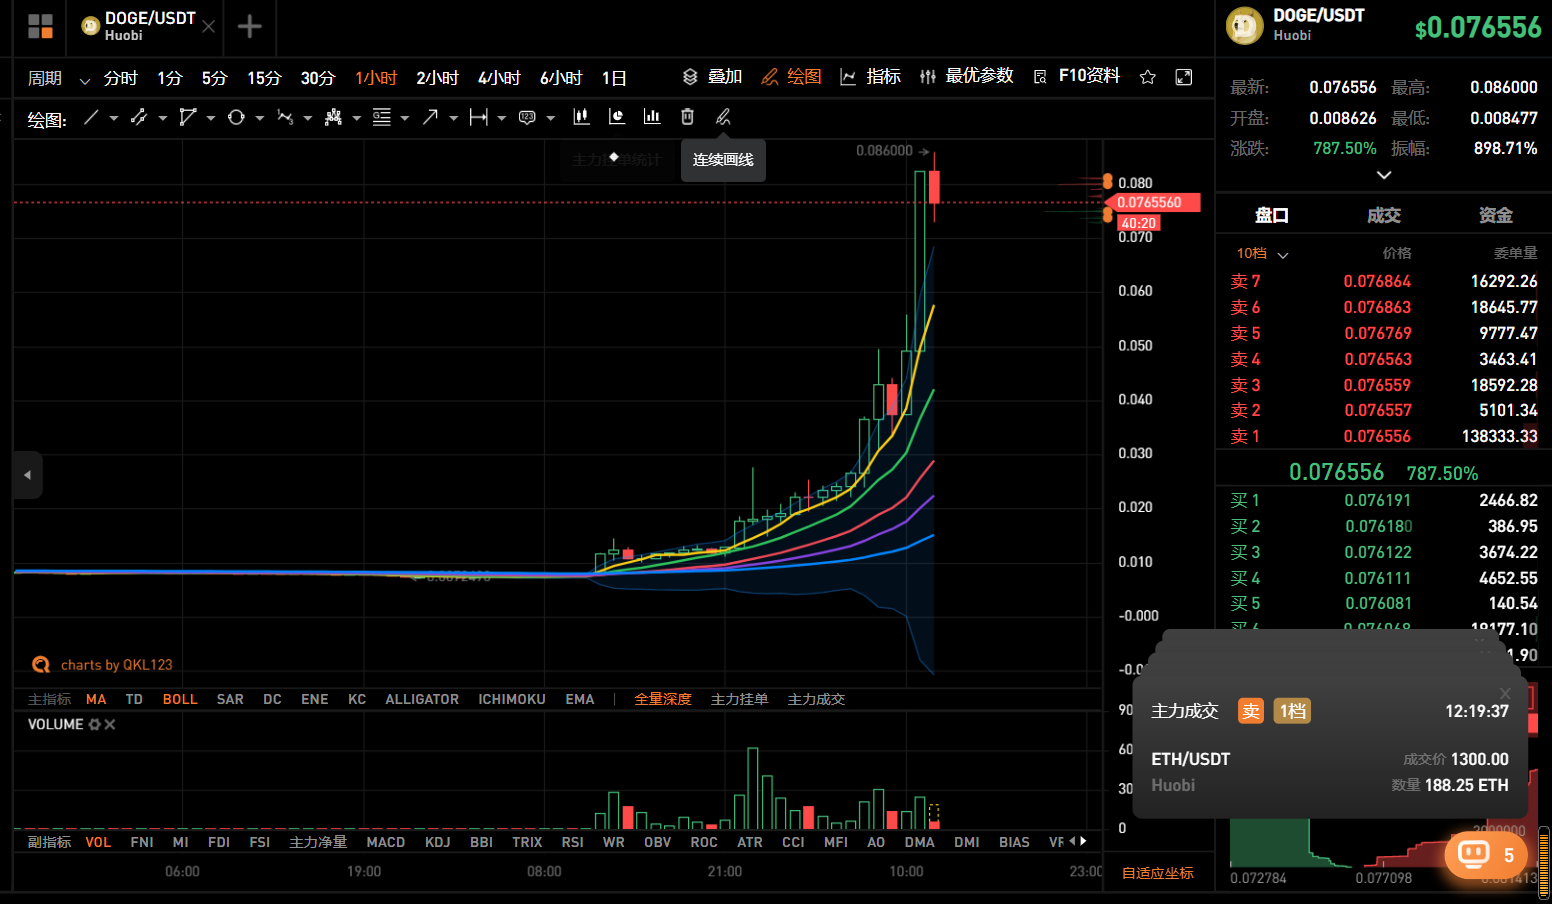
Task: Click the plus icon to add new tab
Action: 249,27
